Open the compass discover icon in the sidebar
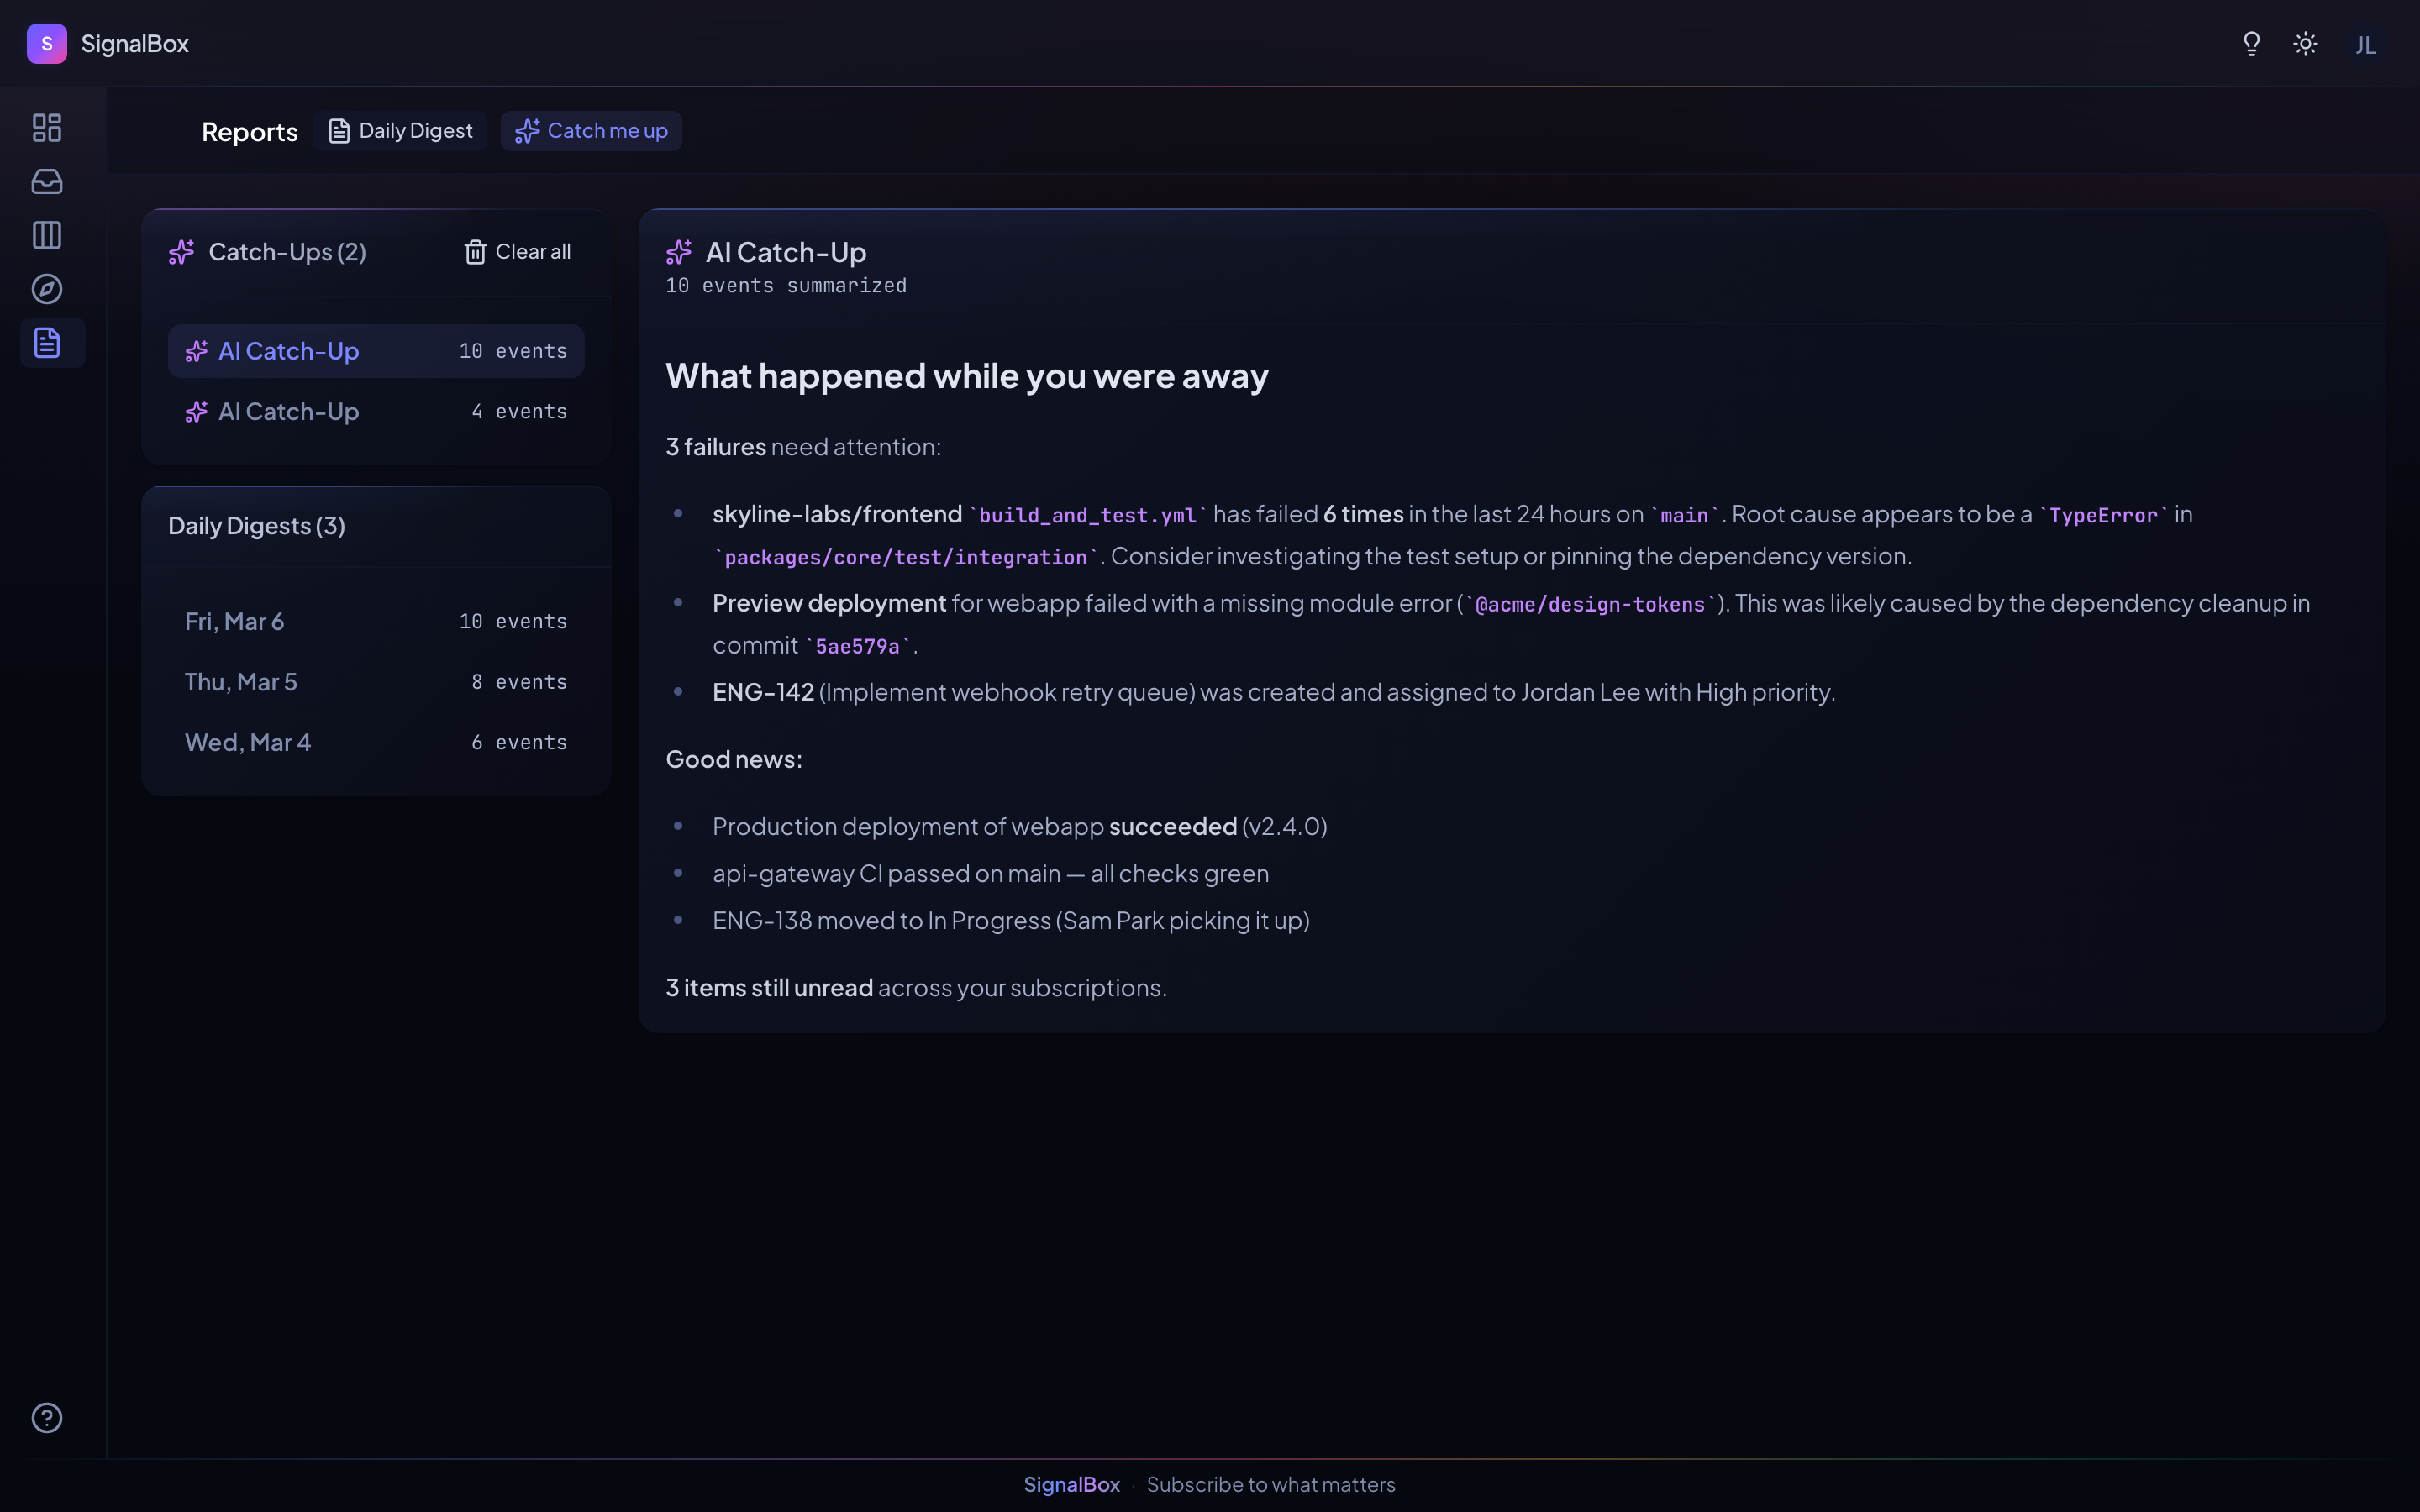2420x1512 pixels. click(x=46, y=289)
